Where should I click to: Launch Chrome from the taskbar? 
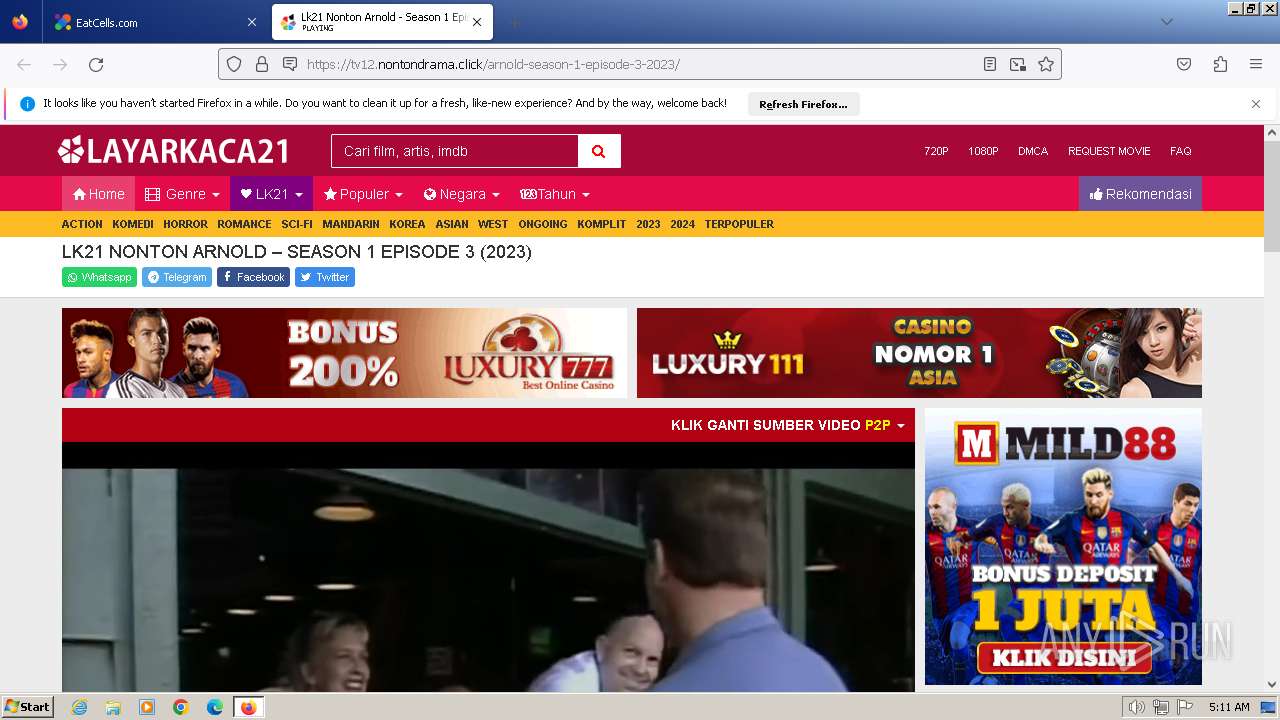pos(181,707)
